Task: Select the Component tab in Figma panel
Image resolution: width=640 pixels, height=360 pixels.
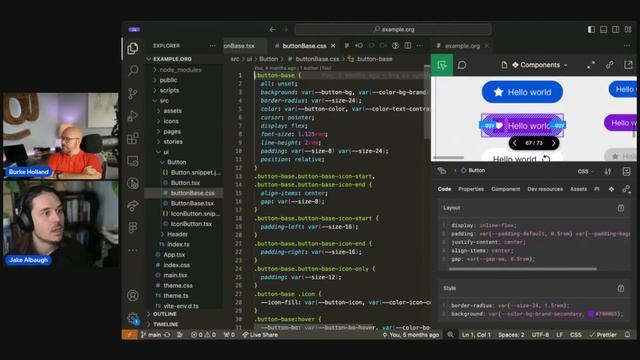Action: [x=505, y=189]
